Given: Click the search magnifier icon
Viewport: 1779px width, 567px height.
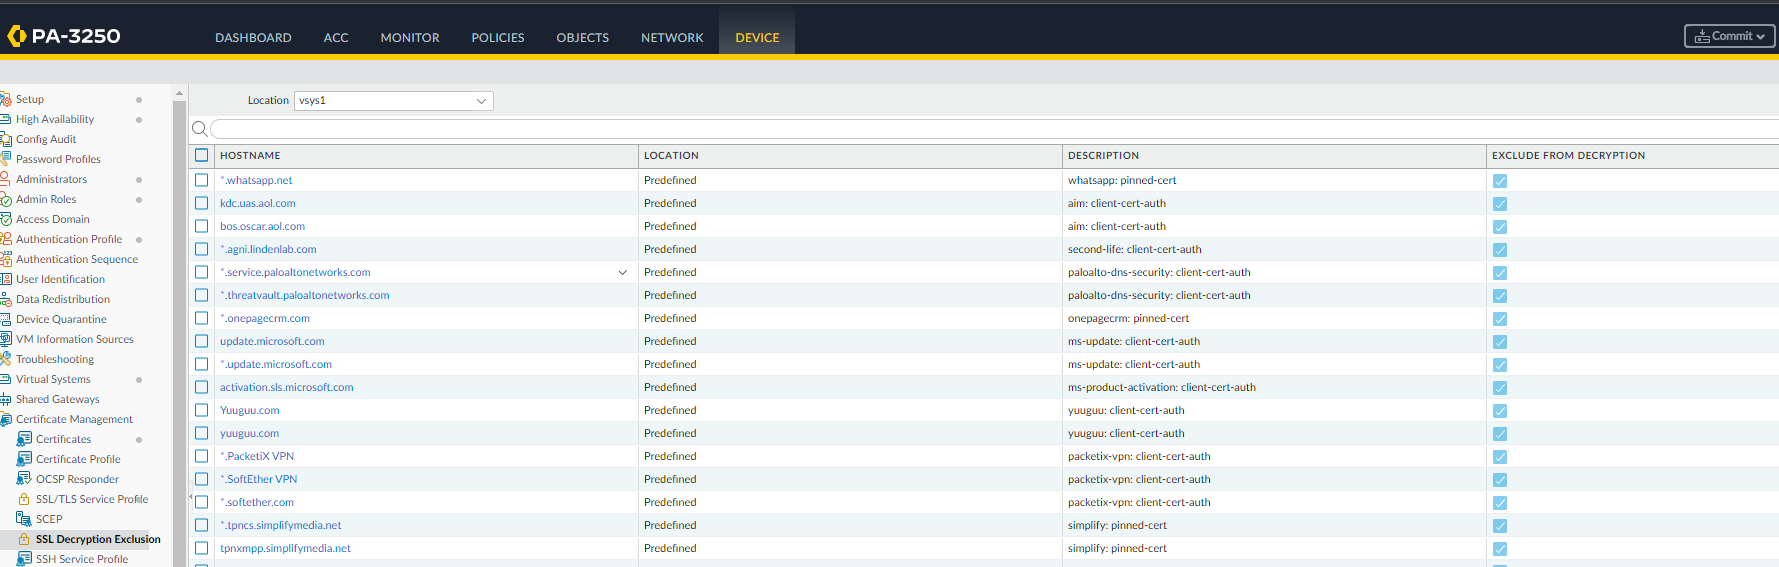Looking at the screenshot, I should pos(199,129).
